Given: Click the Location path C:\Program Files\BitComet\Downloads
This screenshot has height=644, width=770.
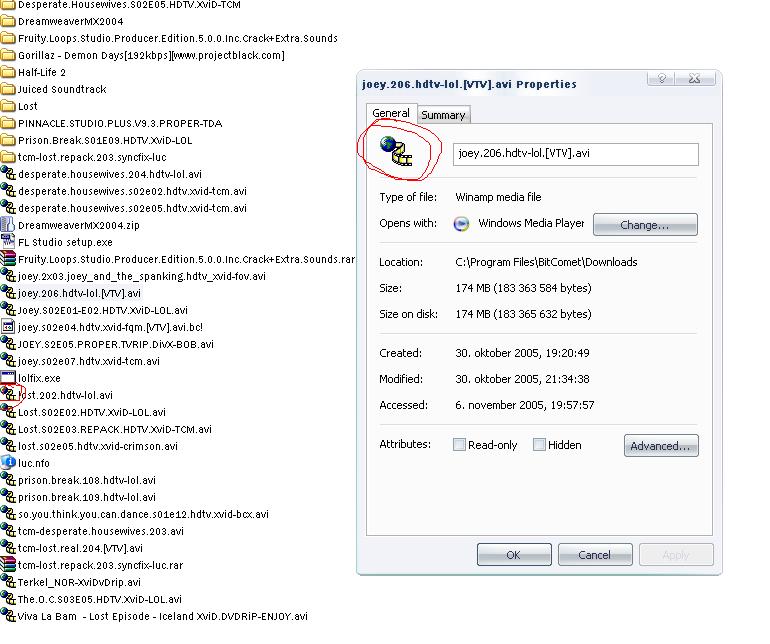Looking at the screenshot, I should tap(546, 262).
